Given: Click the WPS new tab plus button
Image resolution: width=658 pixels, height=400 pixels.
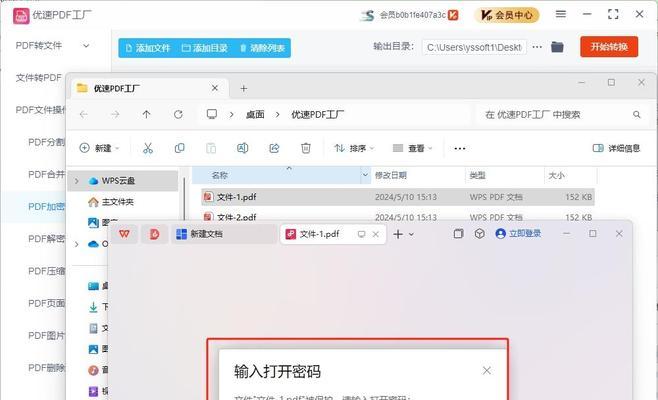Looking at the screenshot, I should [398, 234].
